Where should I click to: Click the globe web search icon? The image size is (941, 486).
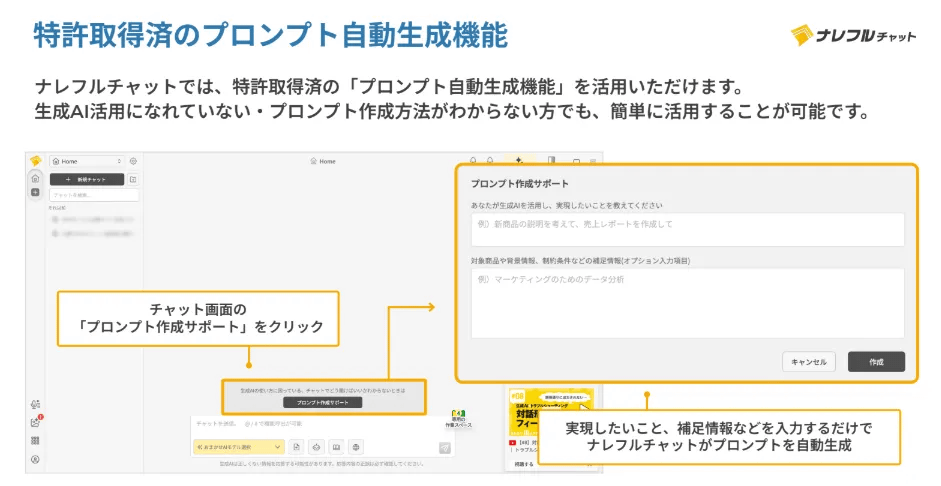coord(357,446)
